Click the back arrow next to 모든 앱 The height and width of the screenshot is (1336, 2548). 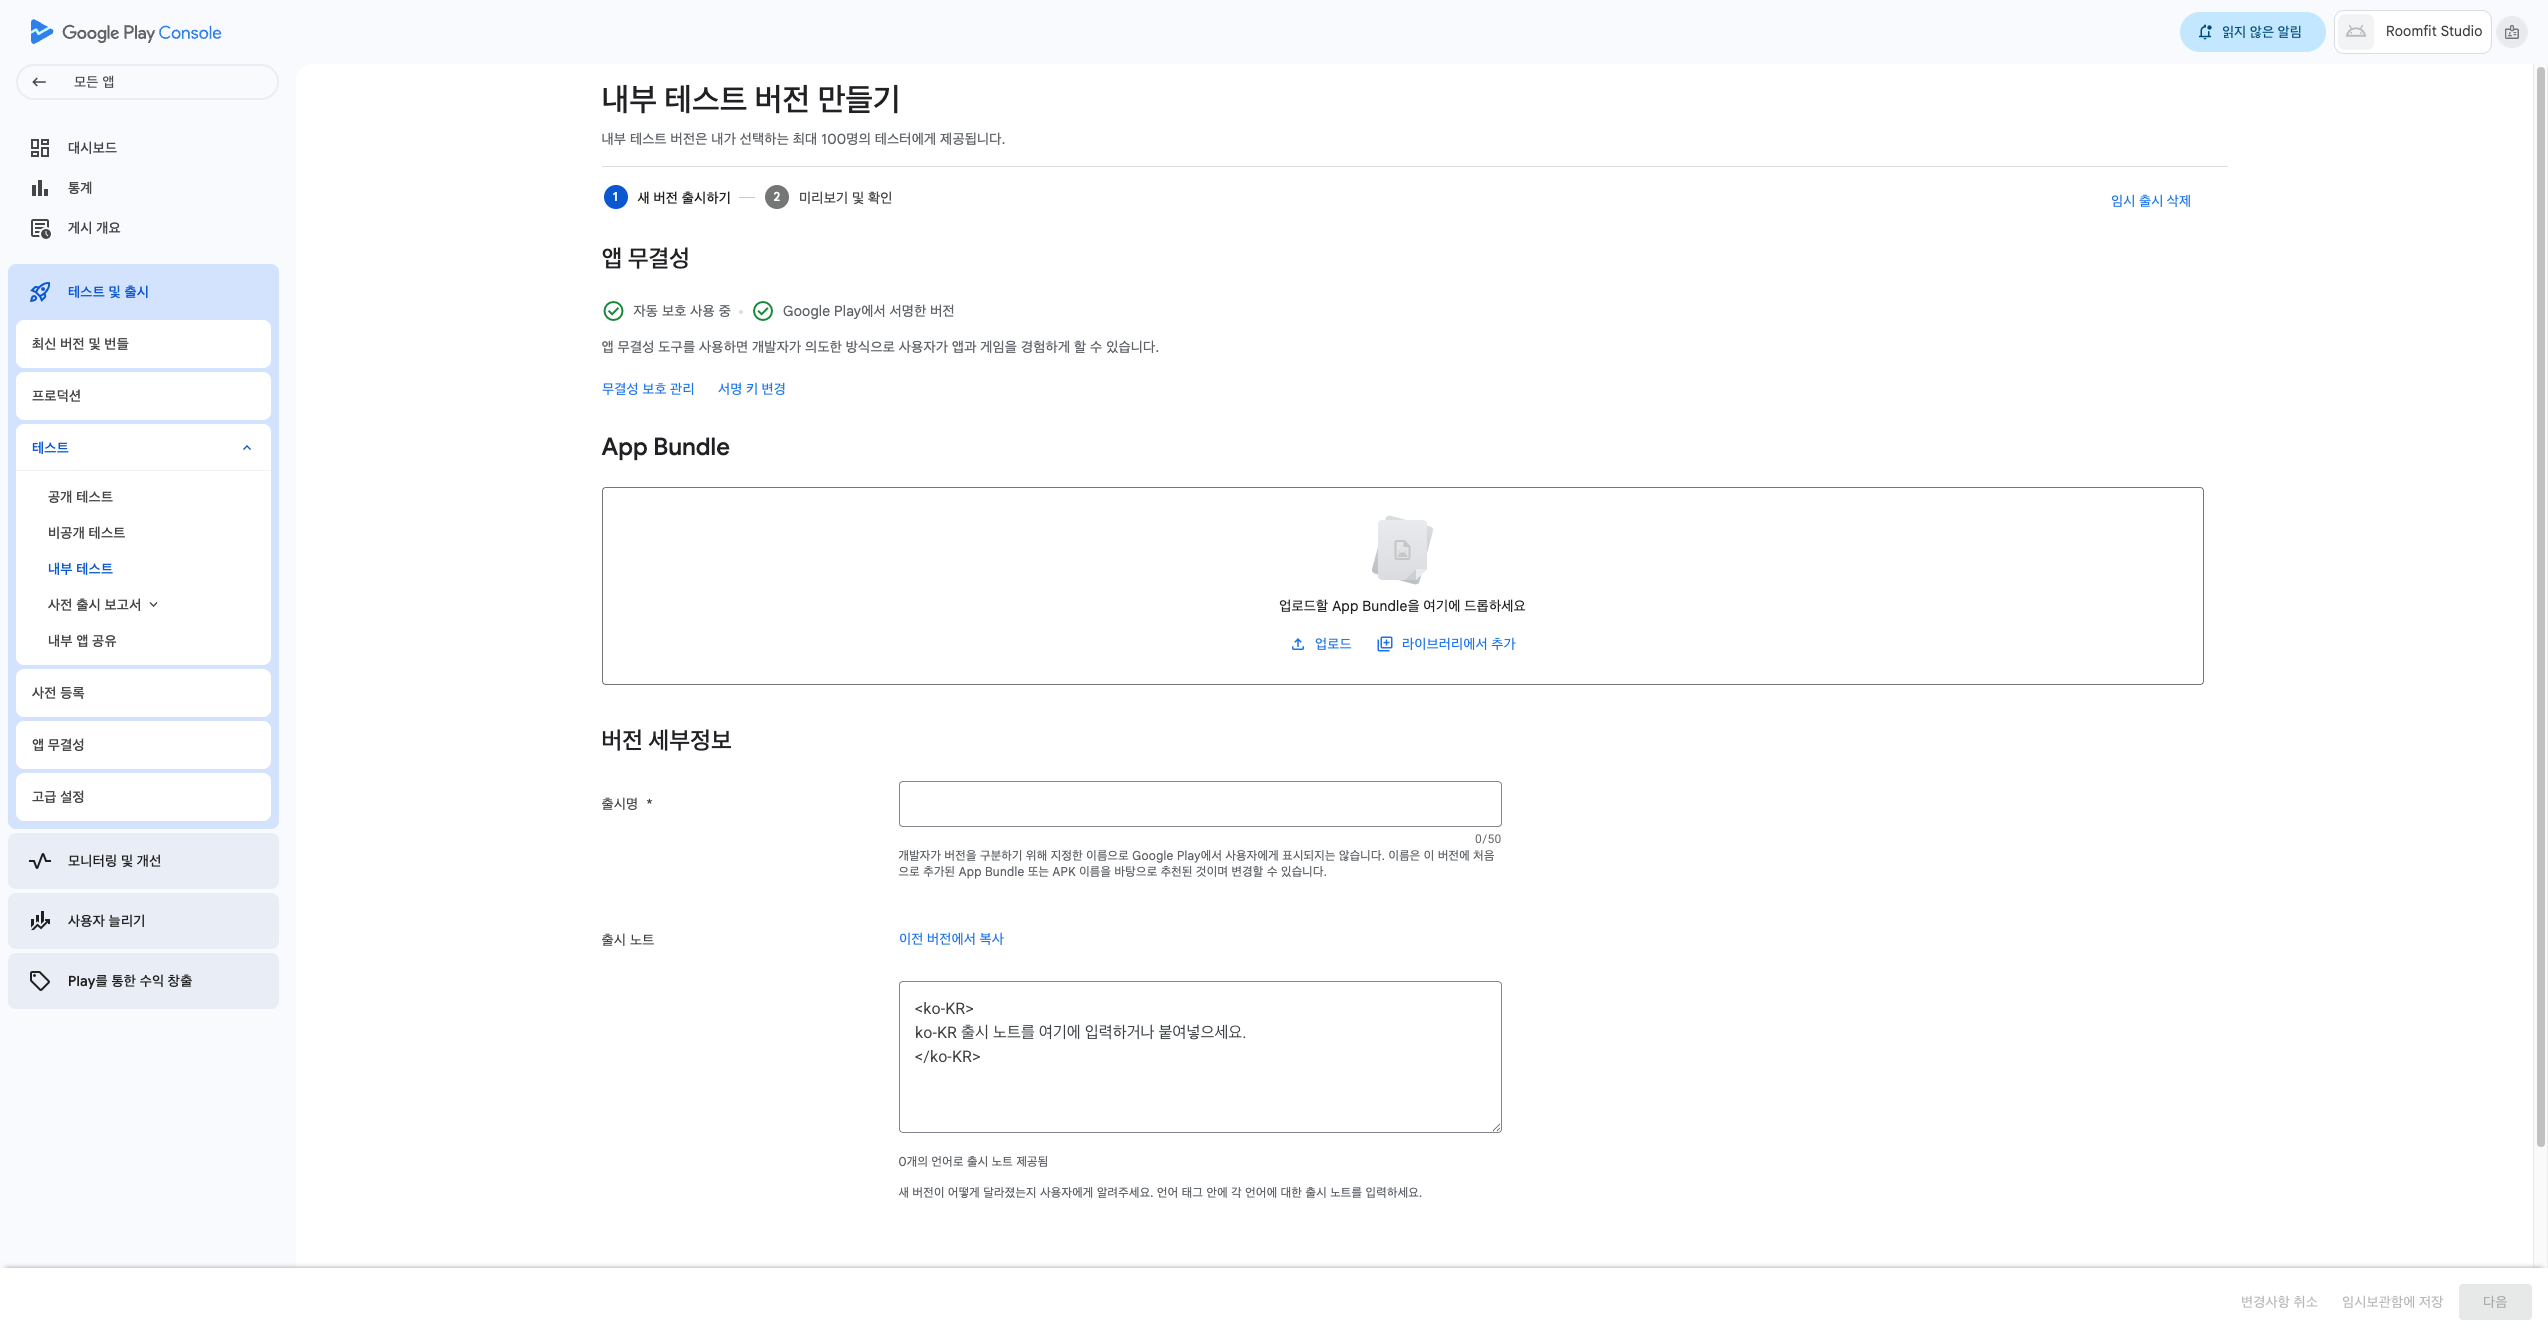coord(39,82)
